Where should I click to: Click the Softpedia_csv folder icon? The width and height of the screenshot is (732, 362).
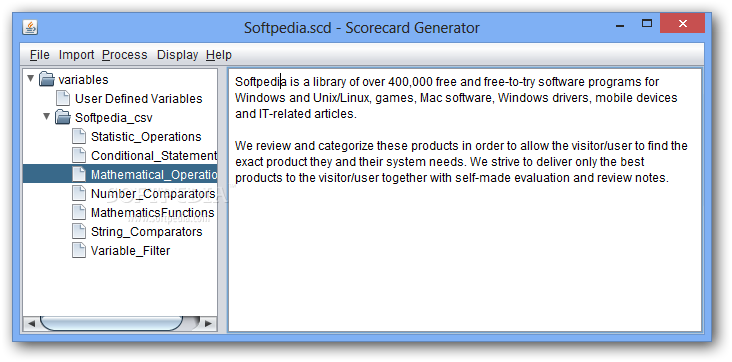click(63, 117)
